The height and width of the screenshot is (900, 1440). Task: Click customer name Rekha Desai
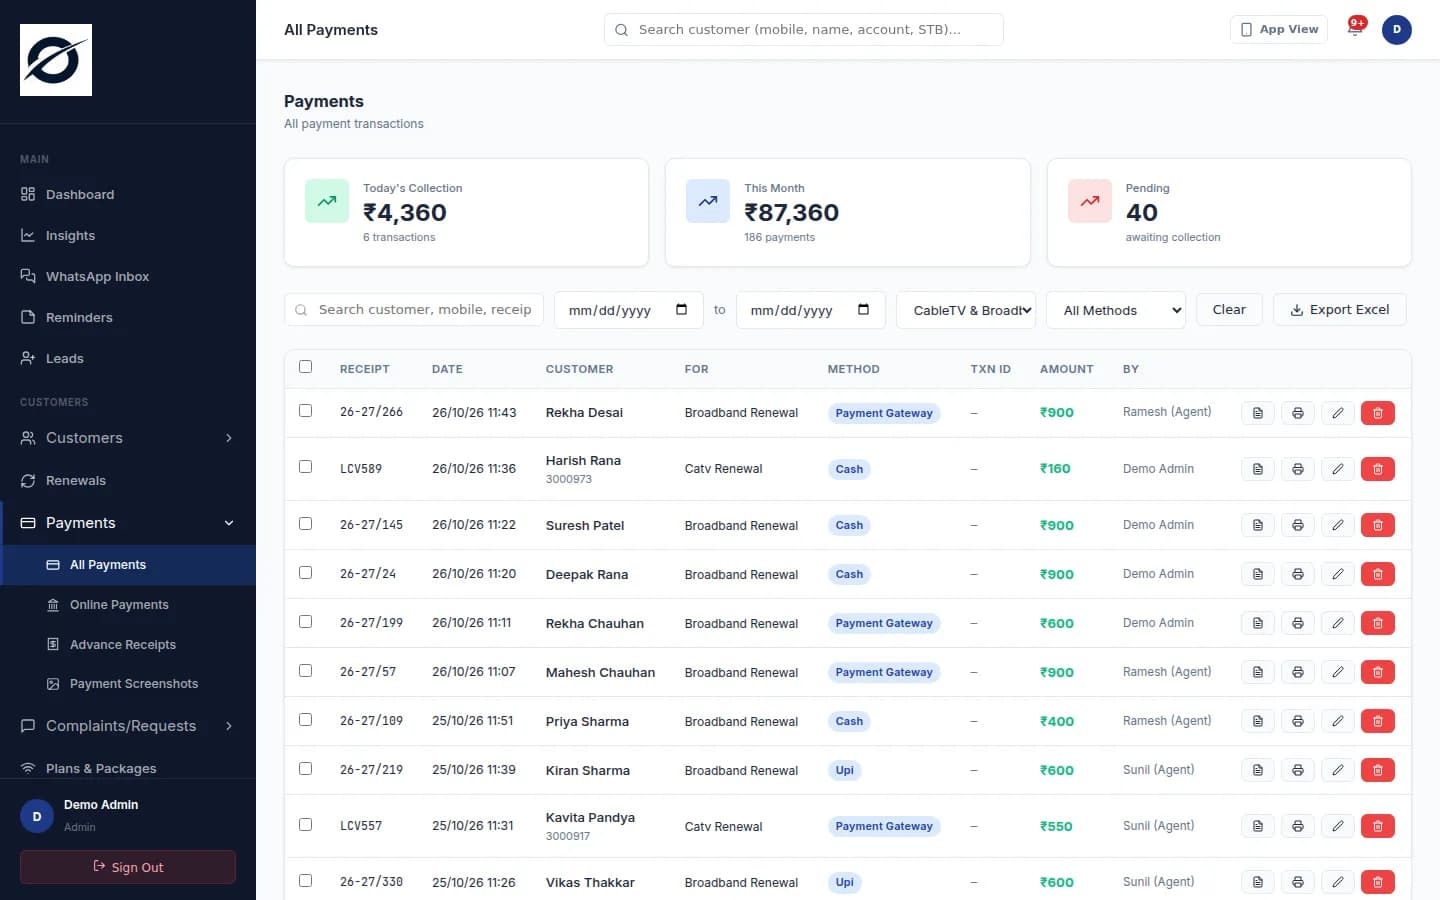click(x=584, y=412)
